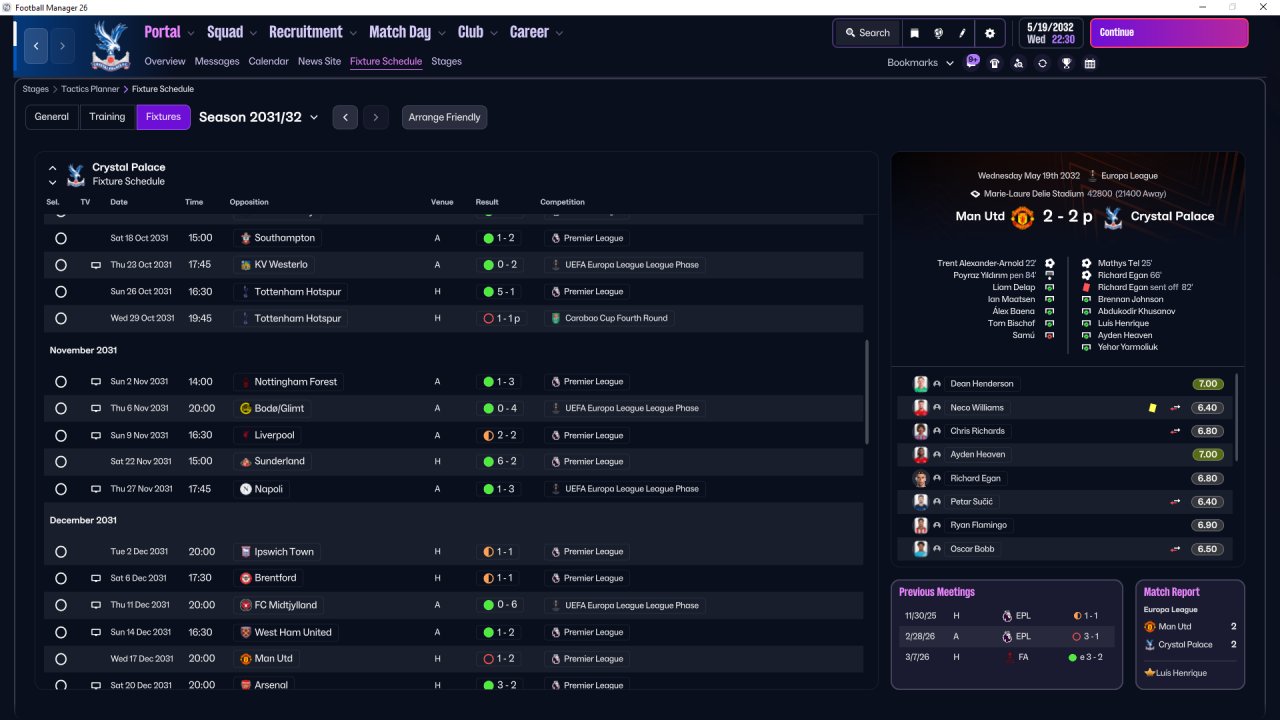
Task: Click the red card icon beside Richard Egan
Action: [x=1087, y=287]
